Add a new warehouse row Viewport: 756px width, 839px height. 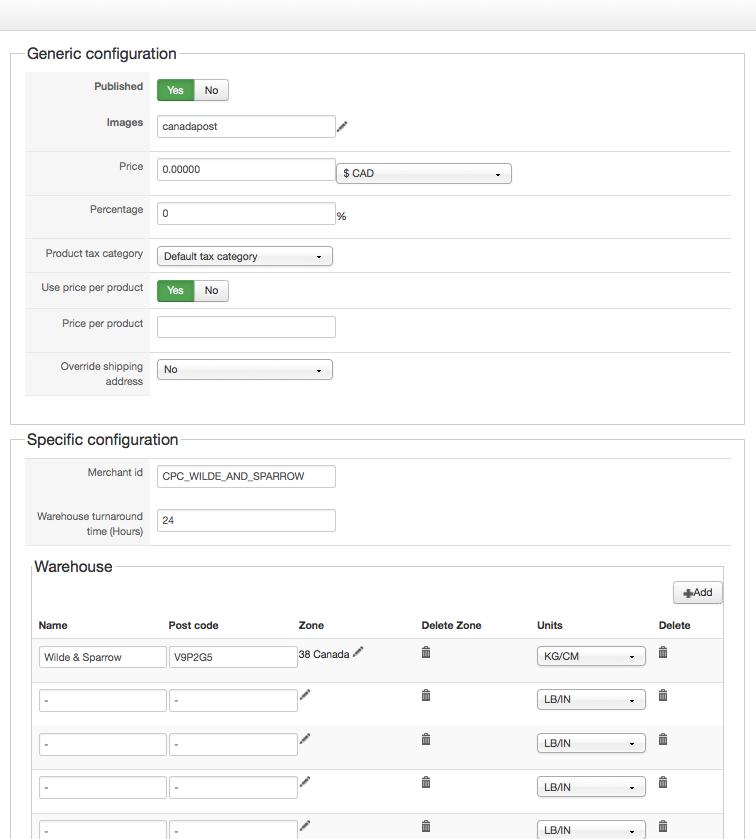click(x=698, y=592)
